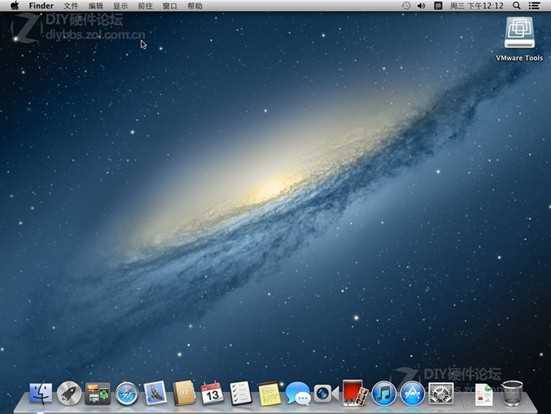
Task: Open Contacts address book in Dock
Action: (184, 393)
